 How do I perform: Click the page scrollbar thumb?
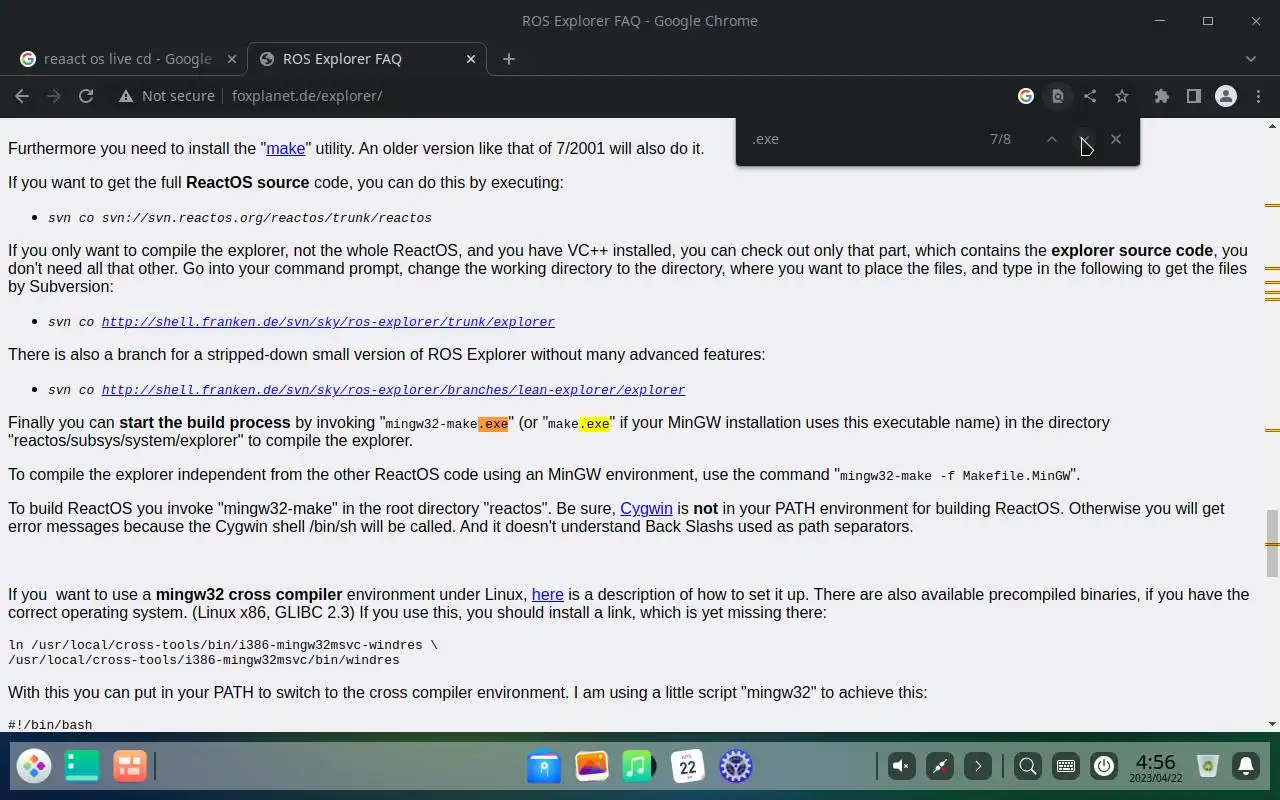[x=1272, y=543]
